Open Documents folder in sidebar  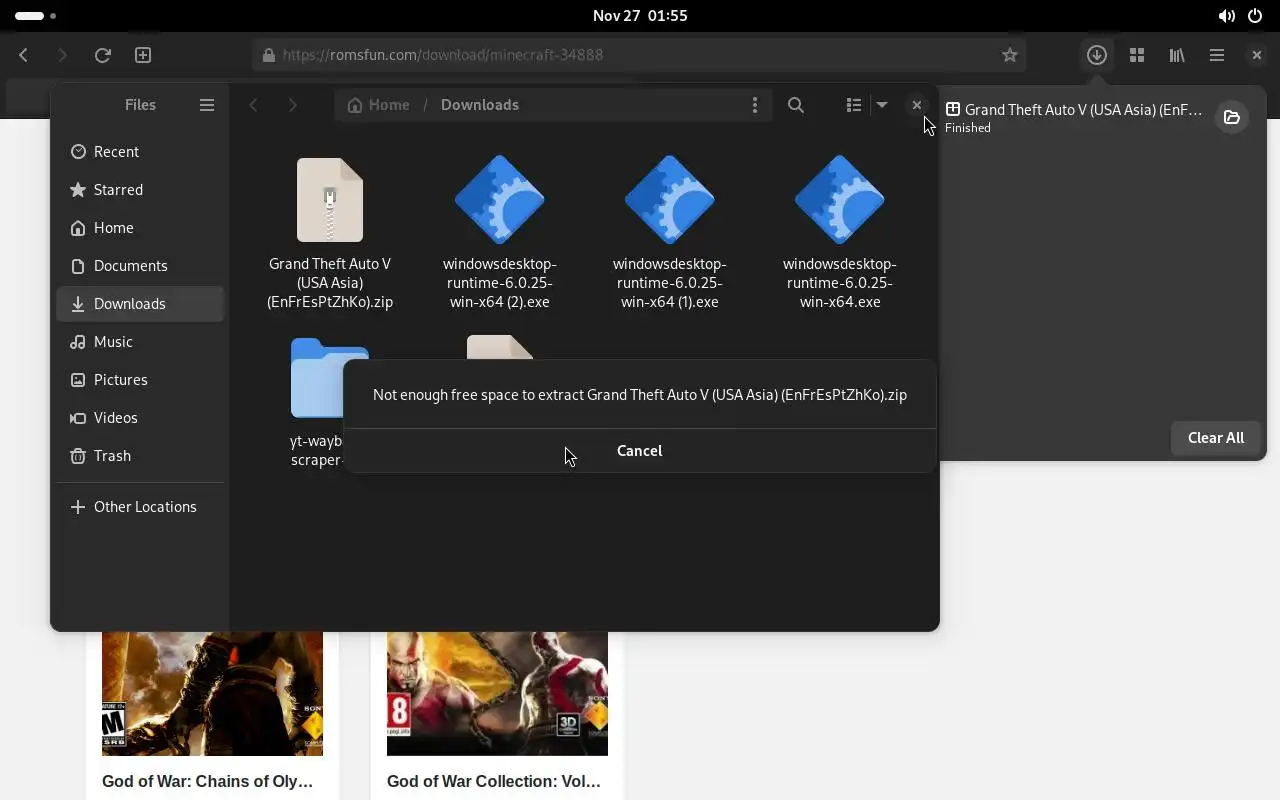point(140,266)
